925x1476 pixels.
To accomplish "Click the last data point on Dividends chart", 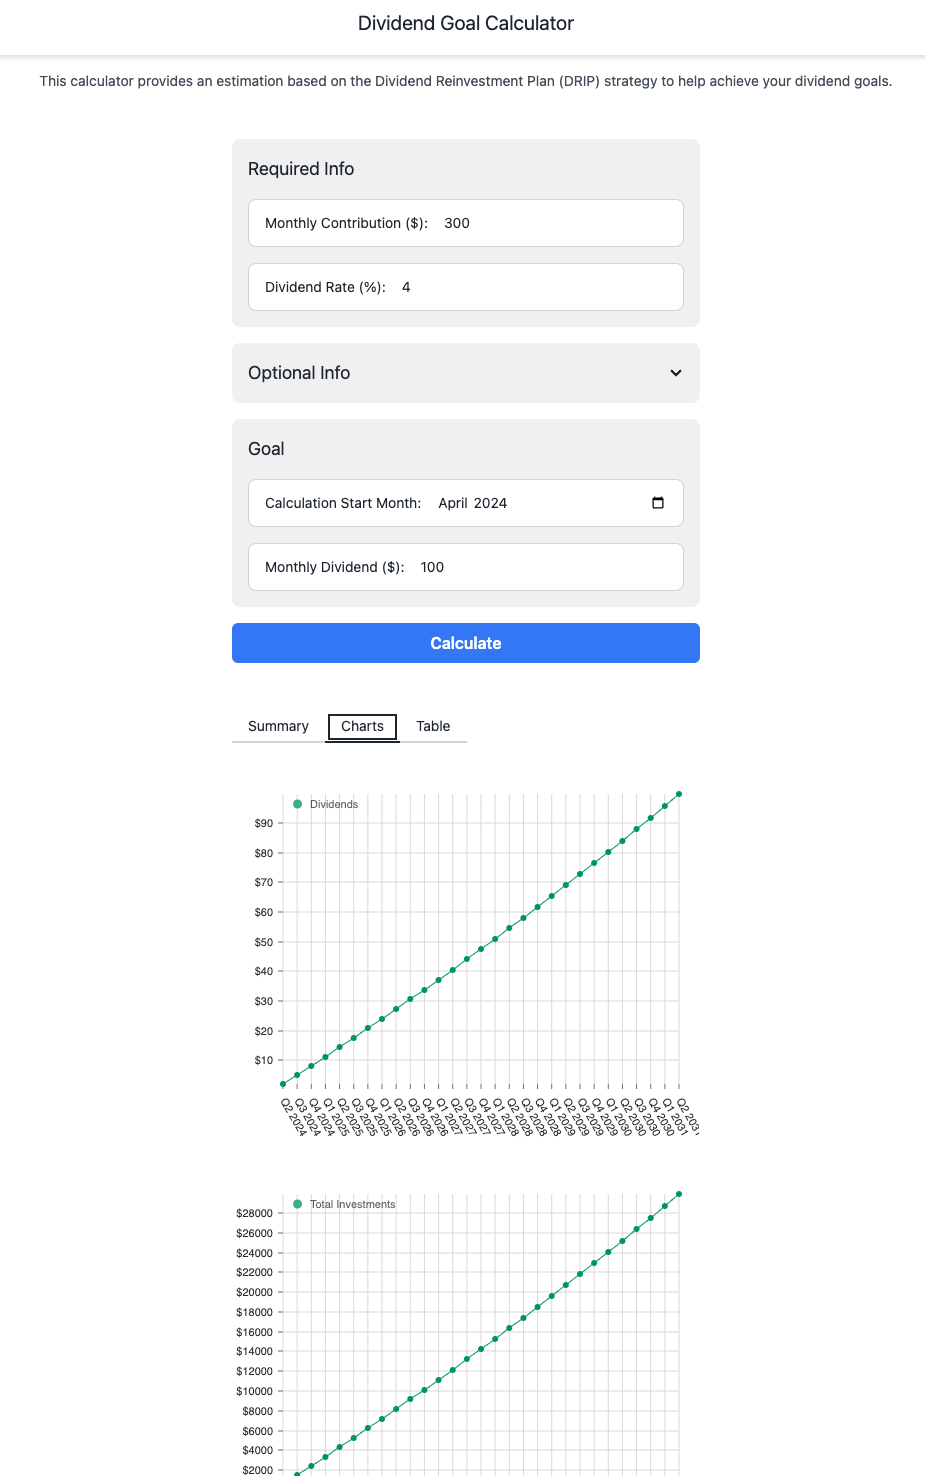I will pyautogui.click(x=679, y=794).
